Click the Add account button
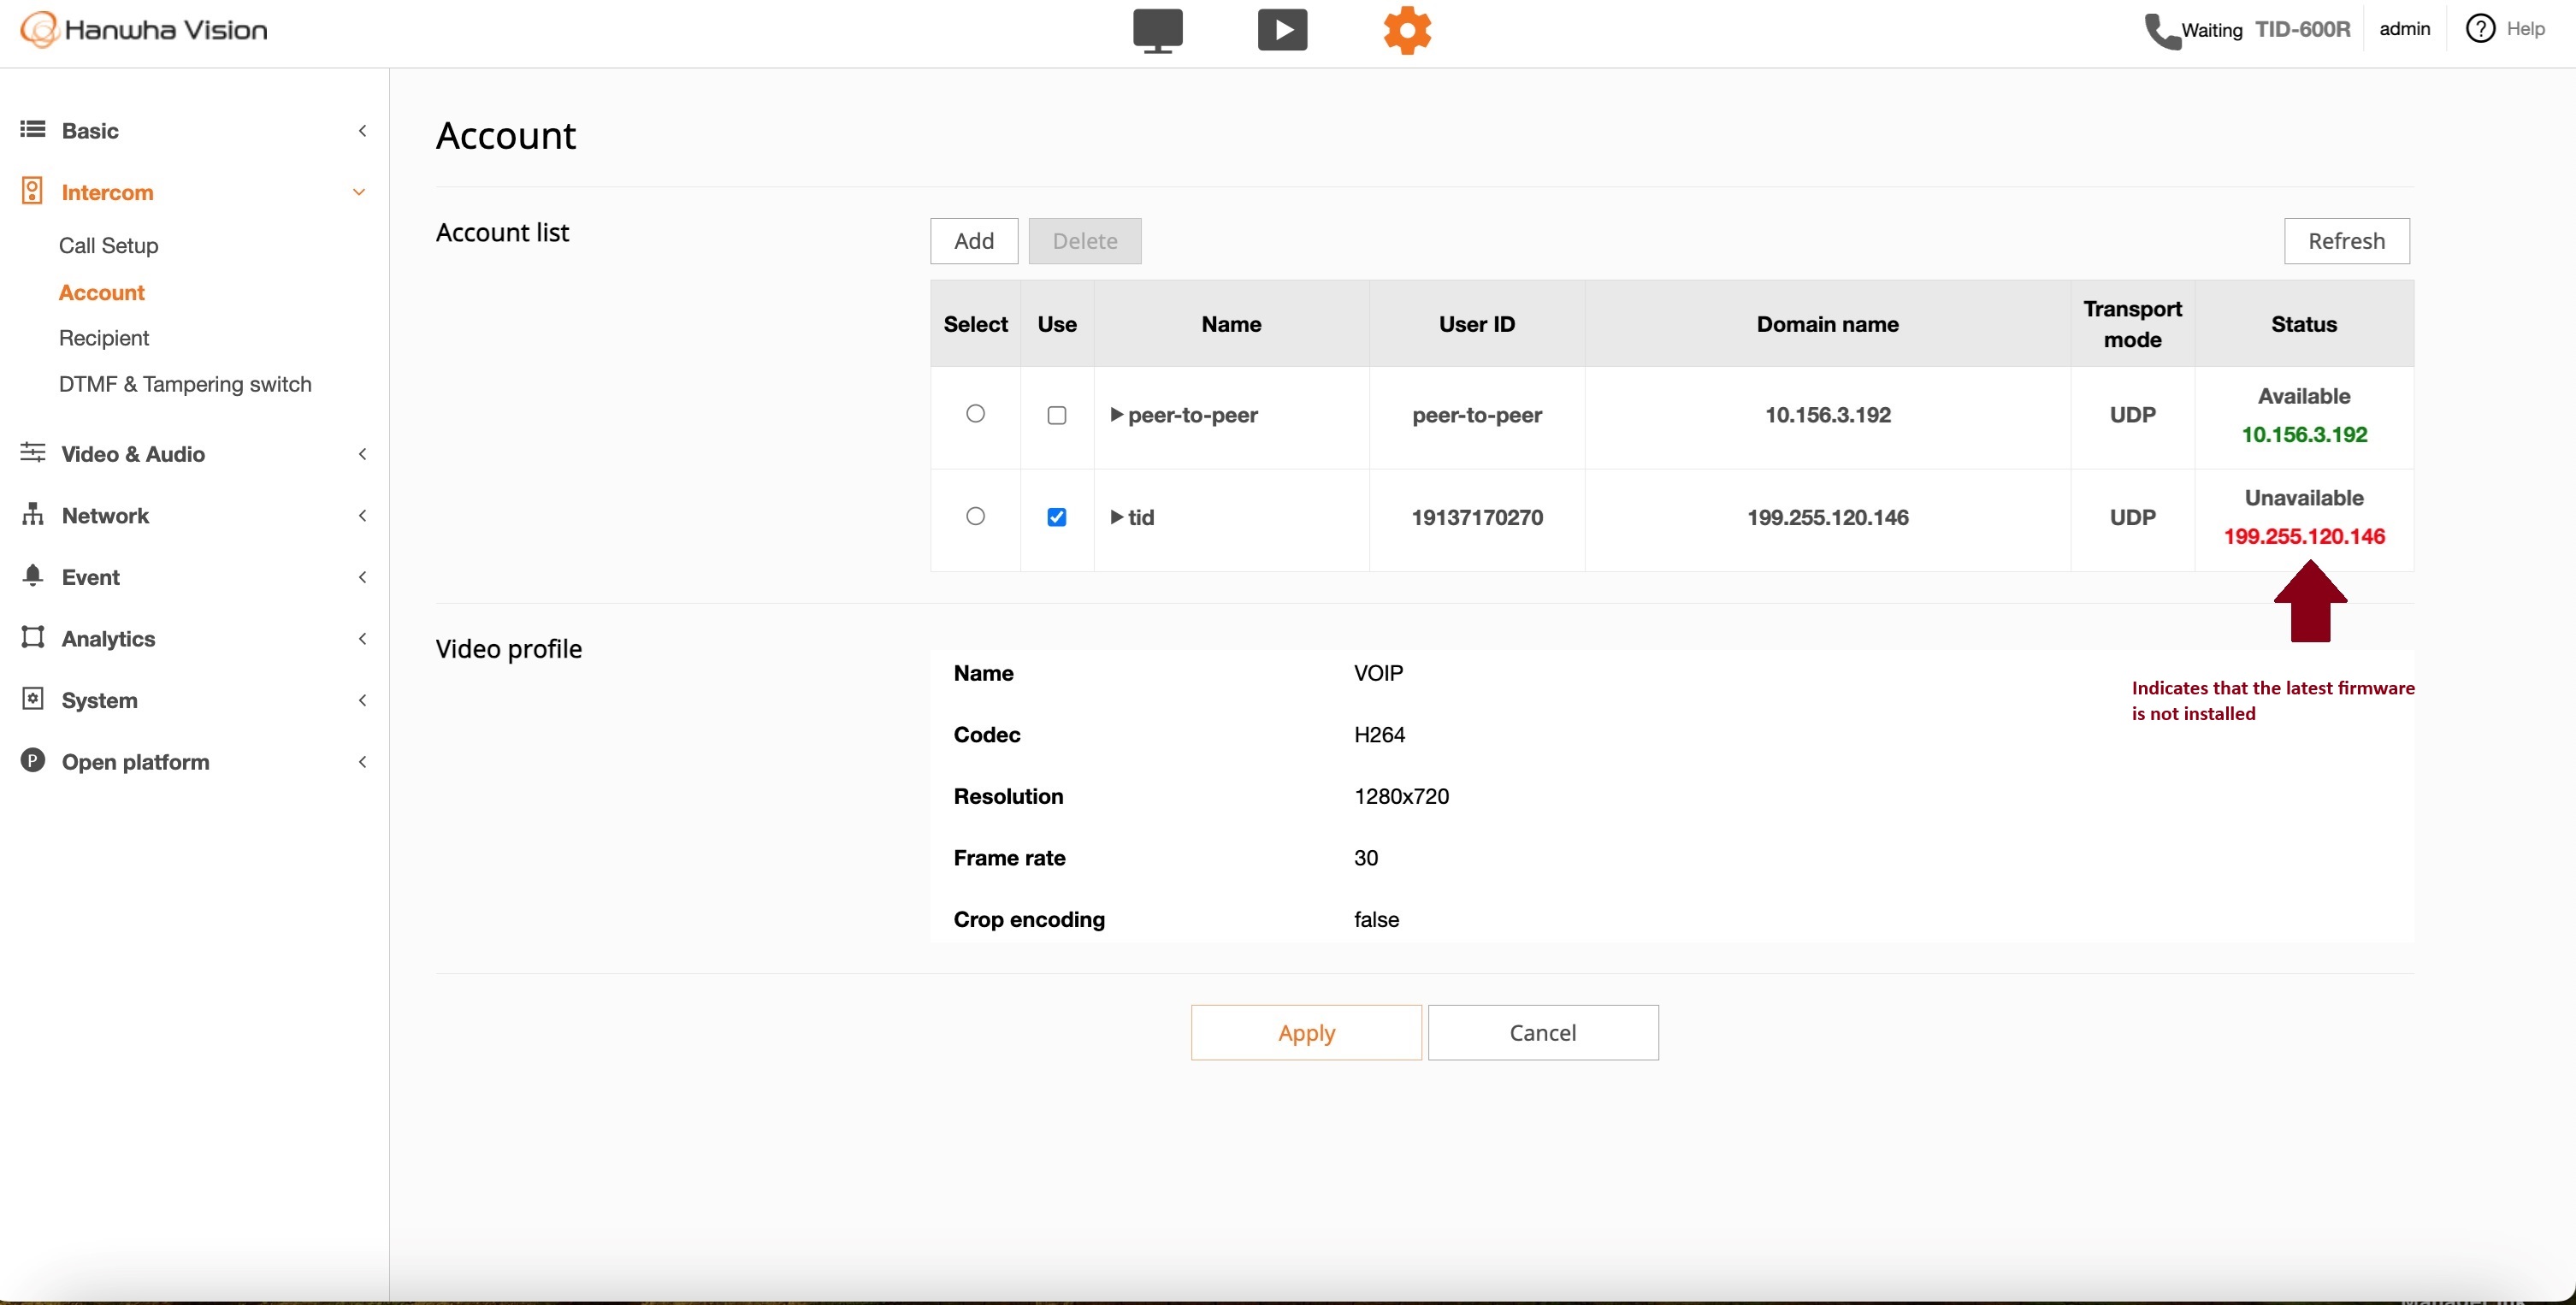Viewport: 2576px width, 1305px height. pos(974,241)
